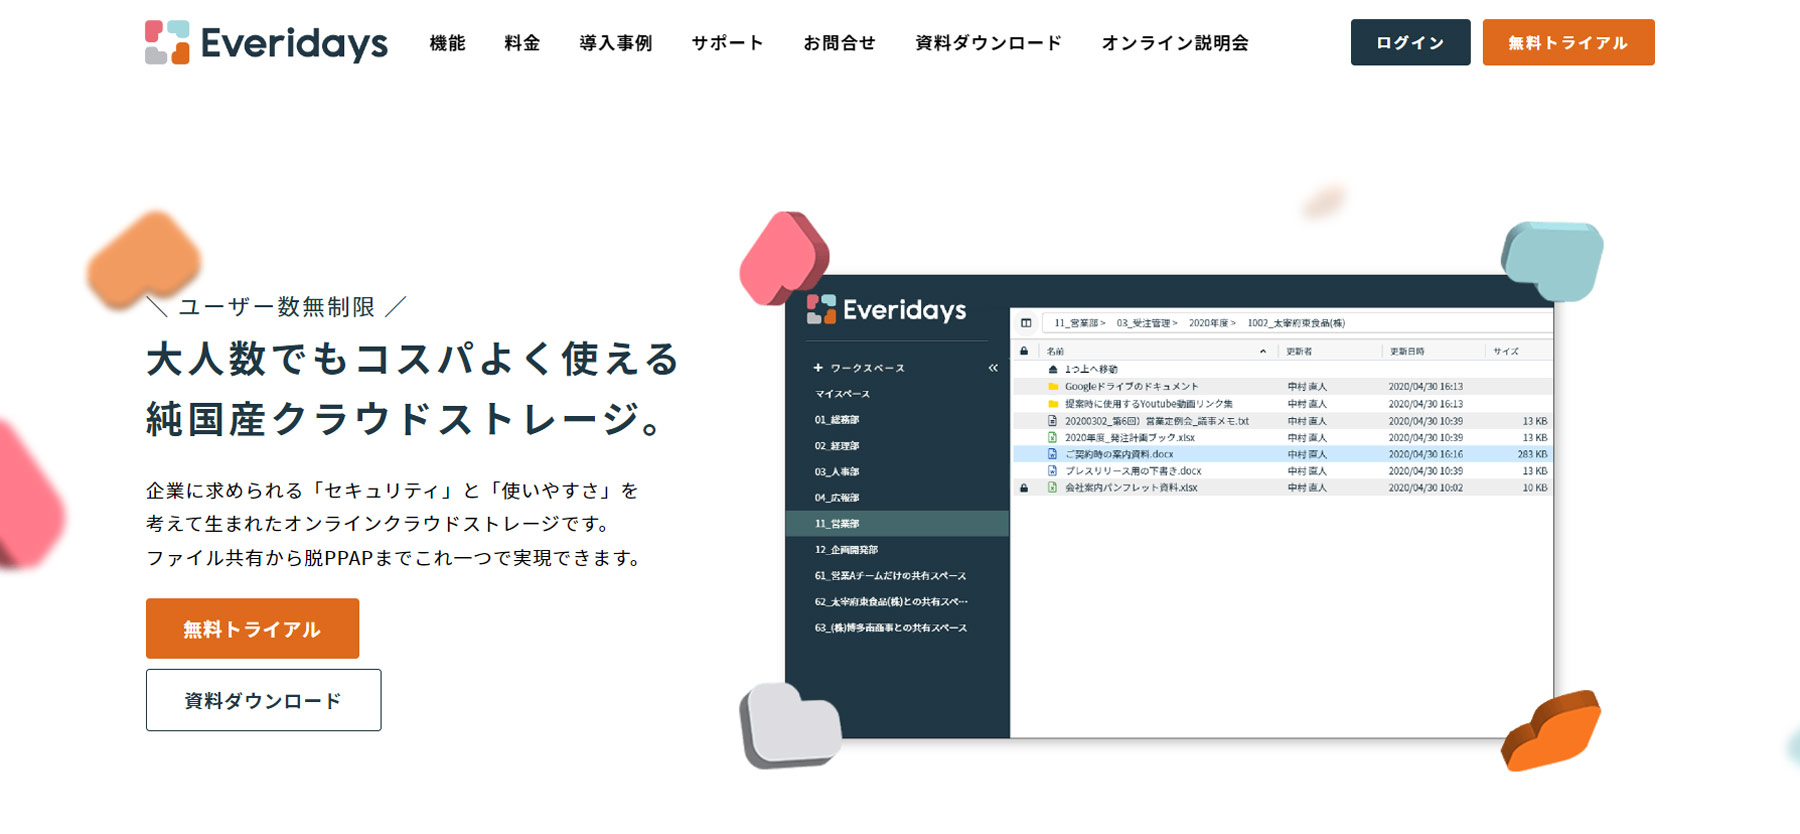Click 10 KB size value
The image size is (1800, 834).
(1535, 488)
